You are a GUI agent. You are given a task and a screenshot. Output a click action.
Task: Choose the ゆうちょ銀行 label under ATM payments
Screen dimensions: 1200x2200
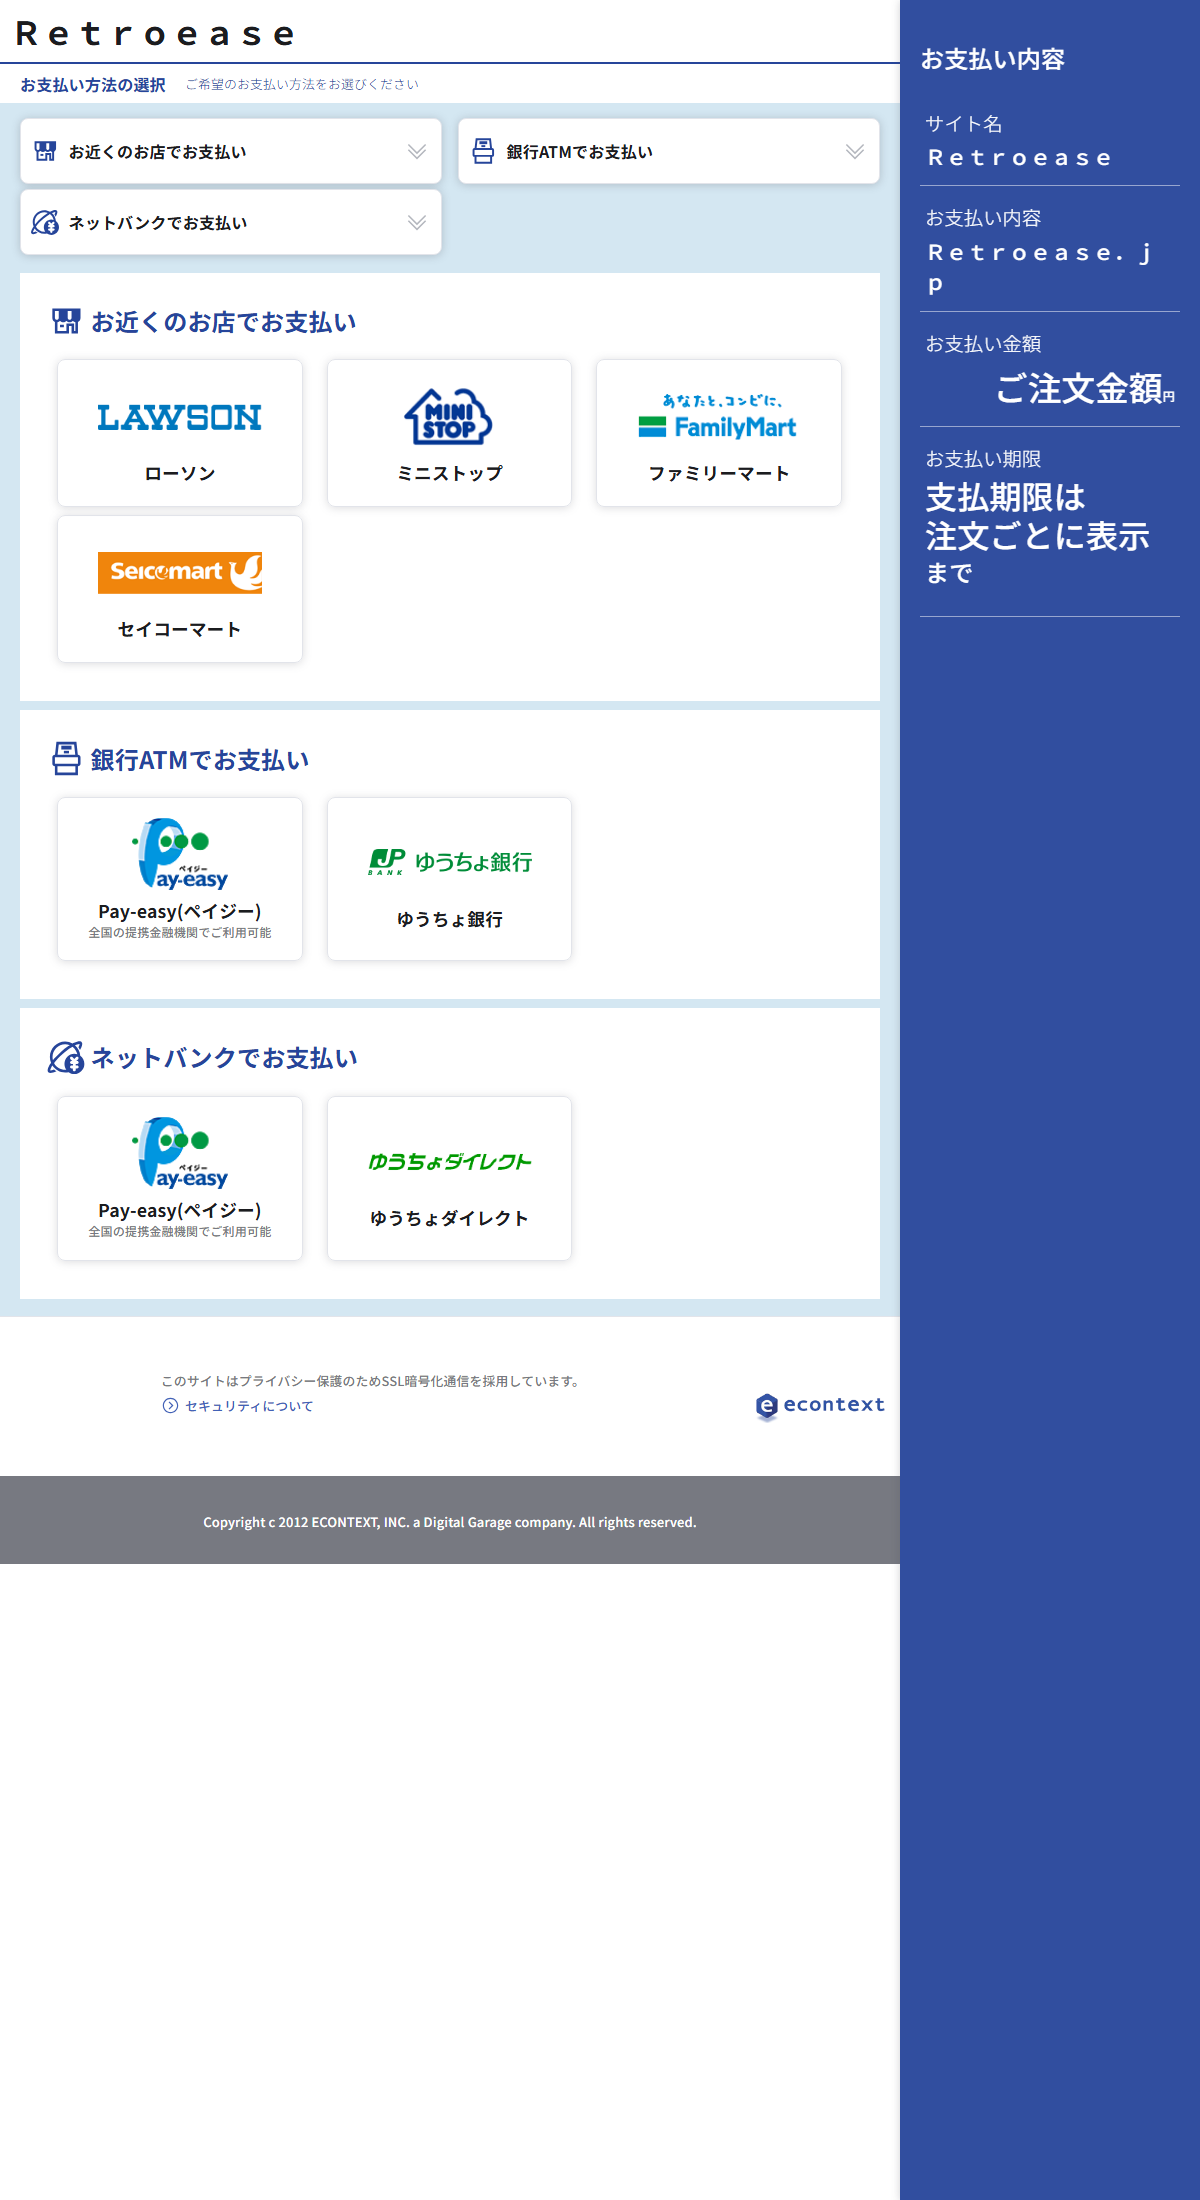pos(449,919)
